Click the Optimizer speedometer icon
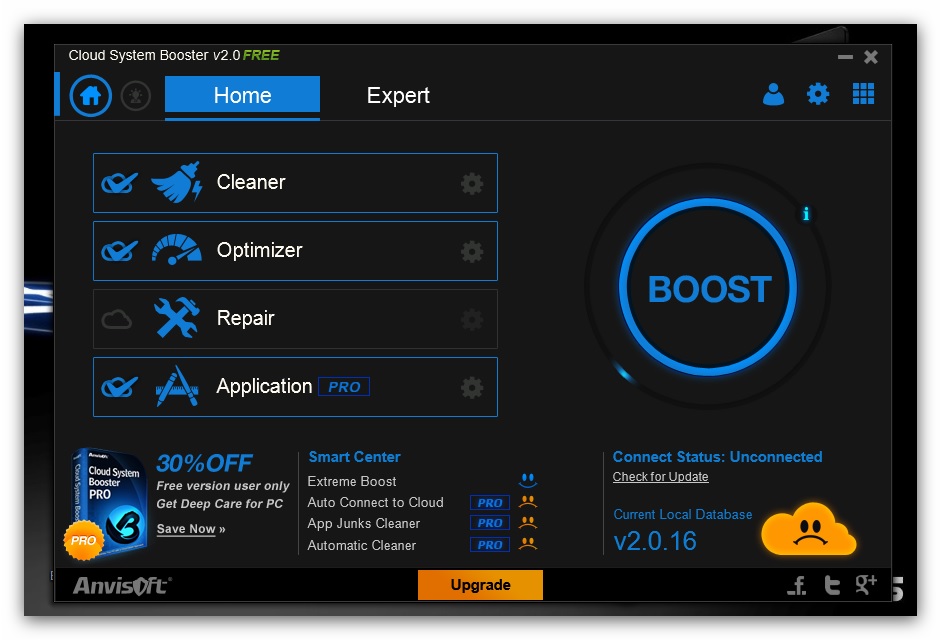Screen dimensions: 941x640 pos(176,250)
